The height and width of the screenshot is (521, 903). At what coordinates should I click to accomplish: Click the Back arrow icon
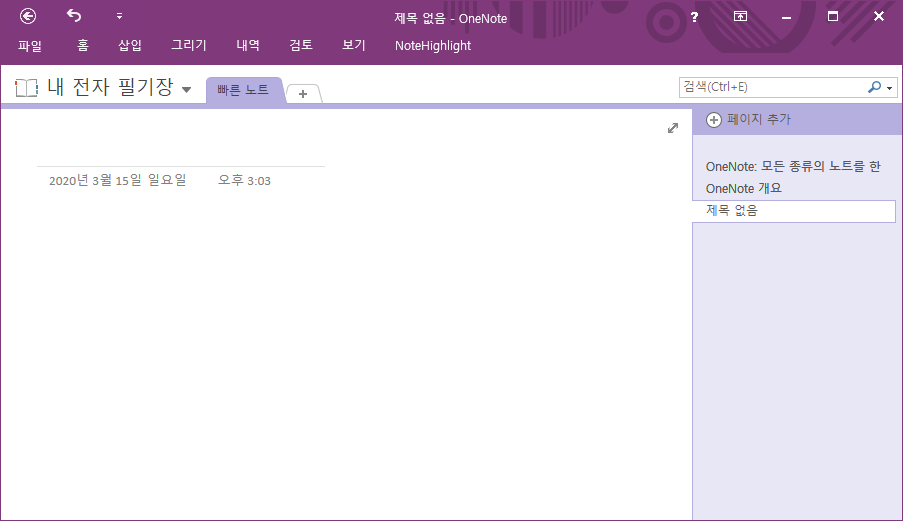pos(28,16)
